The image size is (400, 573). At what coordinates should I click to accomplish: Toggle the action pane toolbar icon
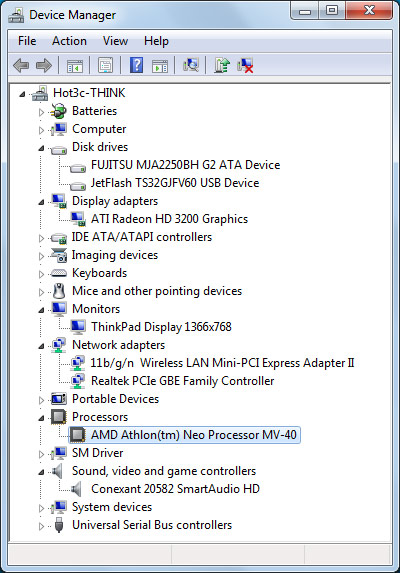[160, 66]
